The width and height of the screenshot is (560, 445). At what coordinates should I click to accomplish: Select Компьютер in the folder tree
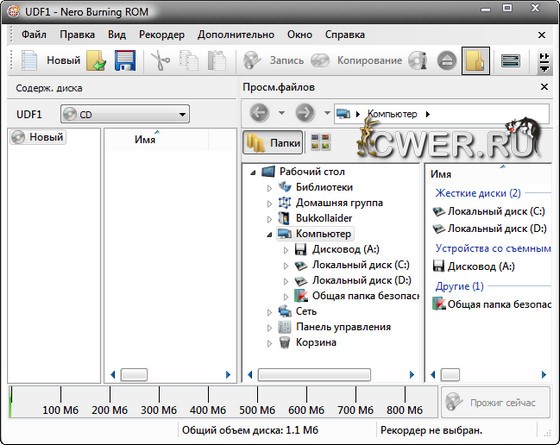pyautogui.click(x=315, y=234)
